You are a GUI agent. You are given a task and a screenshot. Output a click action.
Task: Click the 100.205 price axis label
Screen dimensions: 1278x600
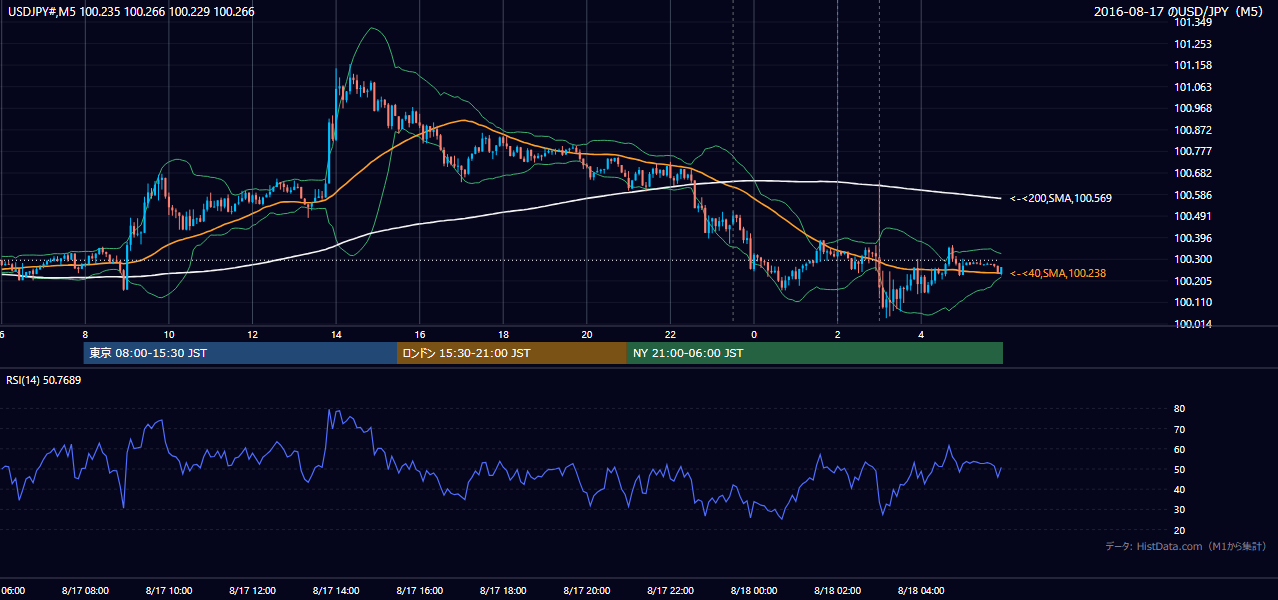coord(1192,281)
